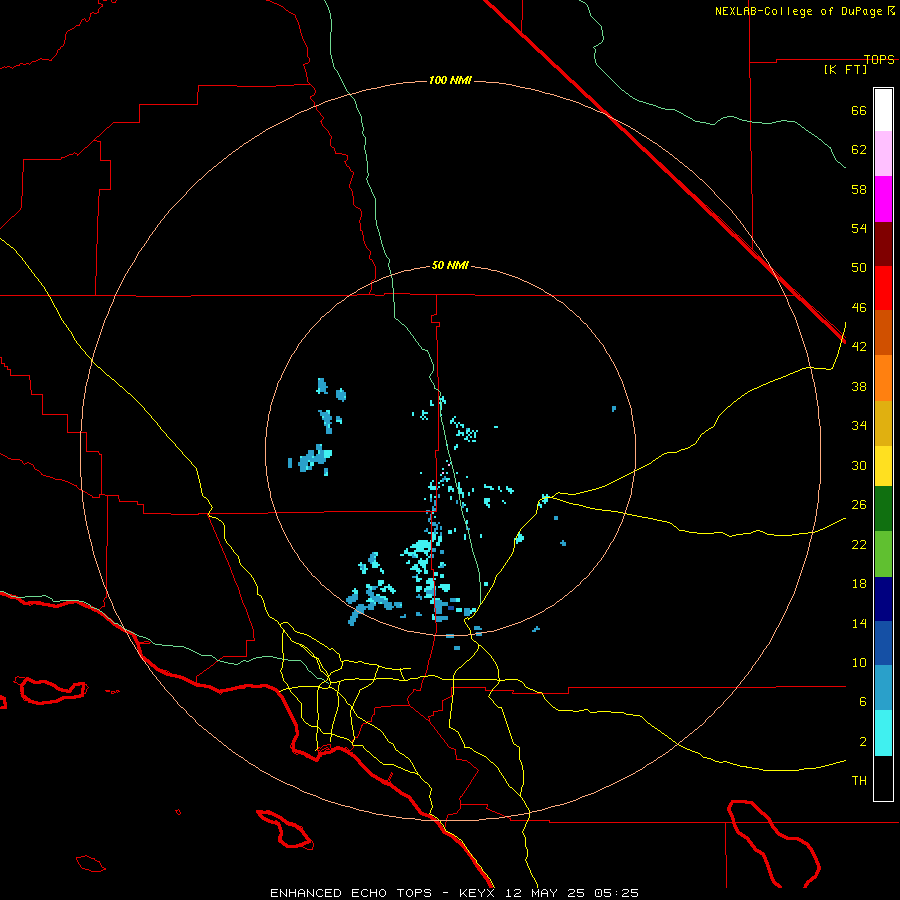
Task: Click the legend value 10
Action: (x=859, y=663)
